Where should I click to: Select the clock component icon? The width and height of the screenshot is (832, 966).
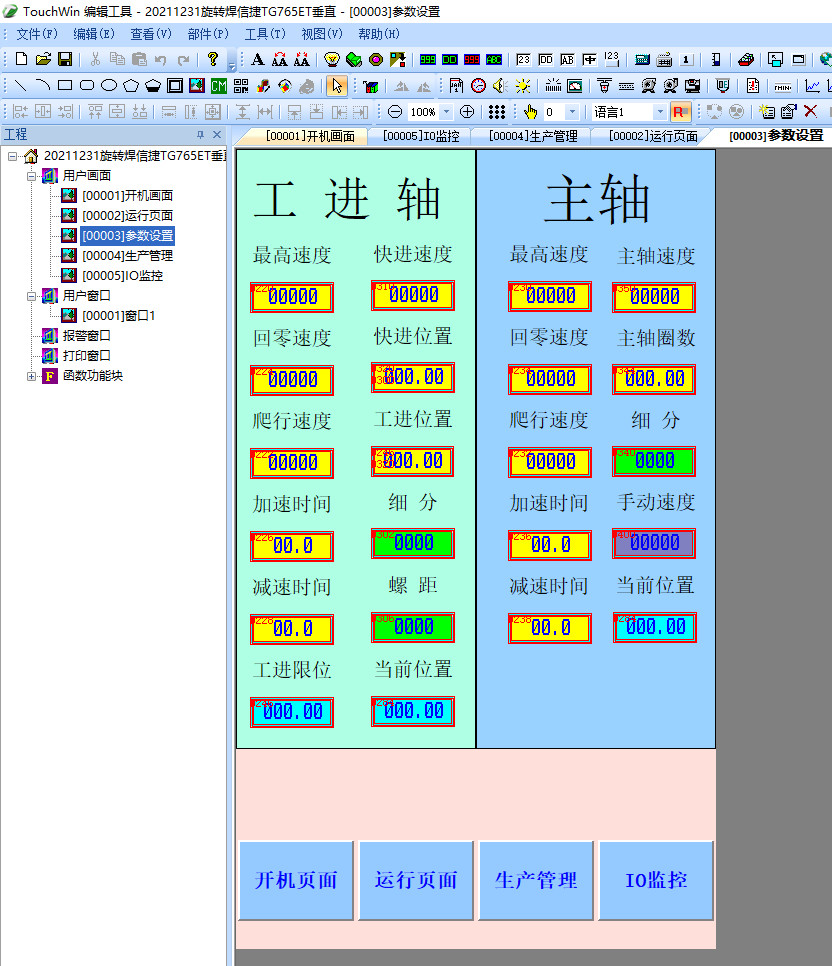click(x=478, y=86)
